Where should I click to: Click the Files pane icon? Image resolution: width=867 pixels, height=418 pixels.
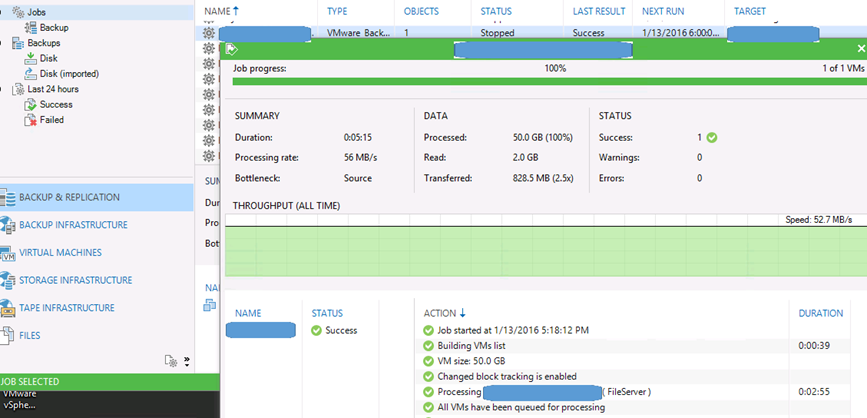click(x=8, y=336)
